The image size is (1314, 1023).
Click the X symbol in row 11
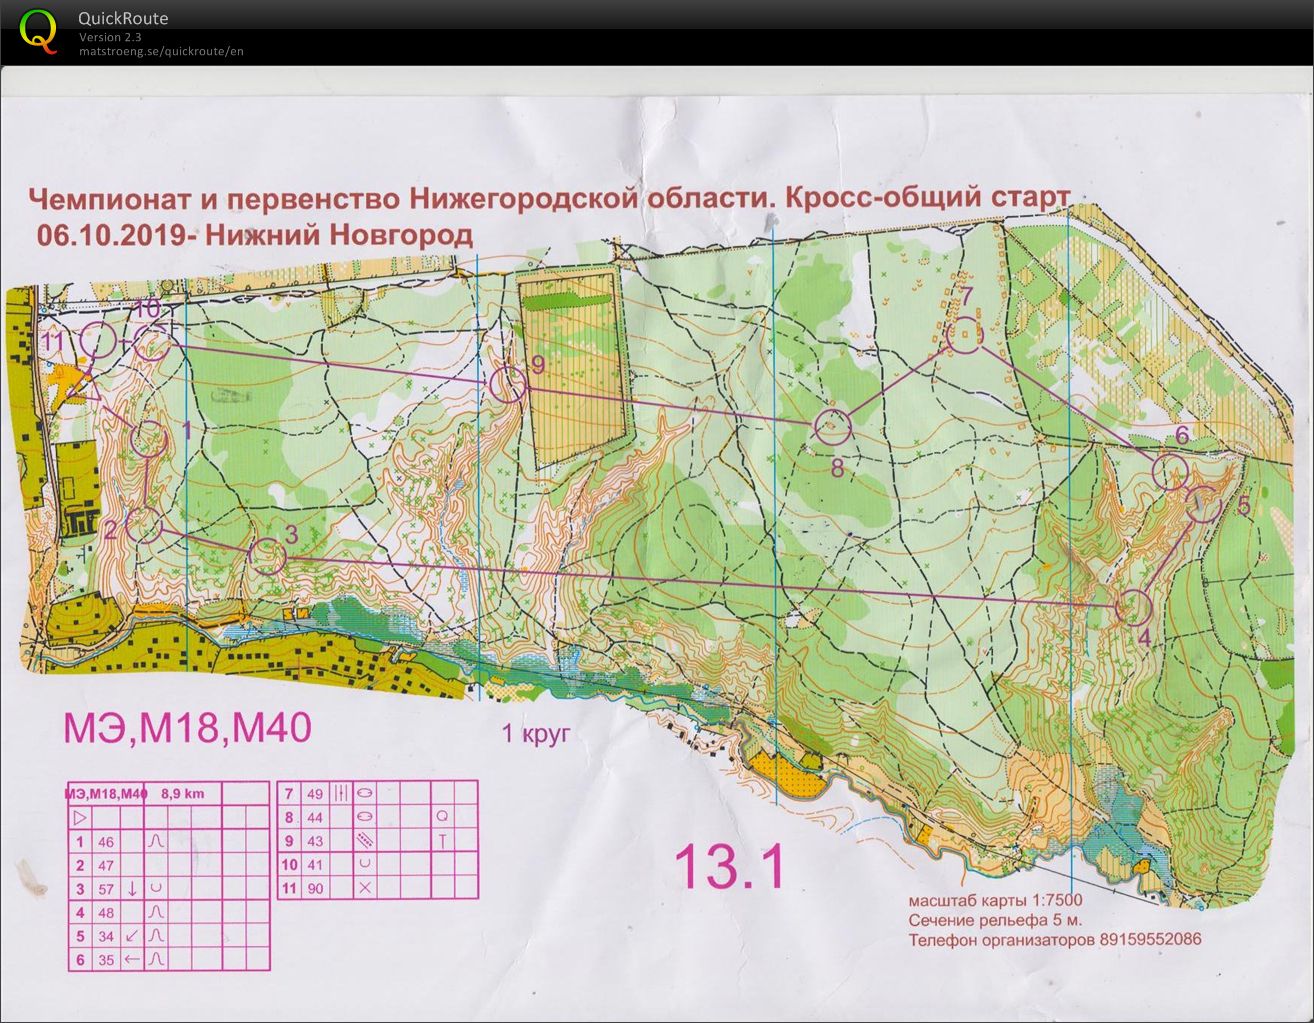coord(365,888)
